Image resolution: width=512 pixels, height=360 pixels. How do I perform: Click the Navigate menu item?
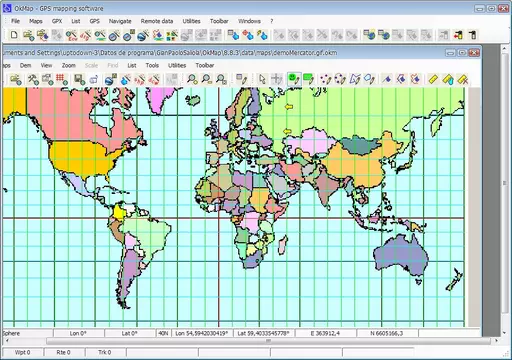[120, 21]
